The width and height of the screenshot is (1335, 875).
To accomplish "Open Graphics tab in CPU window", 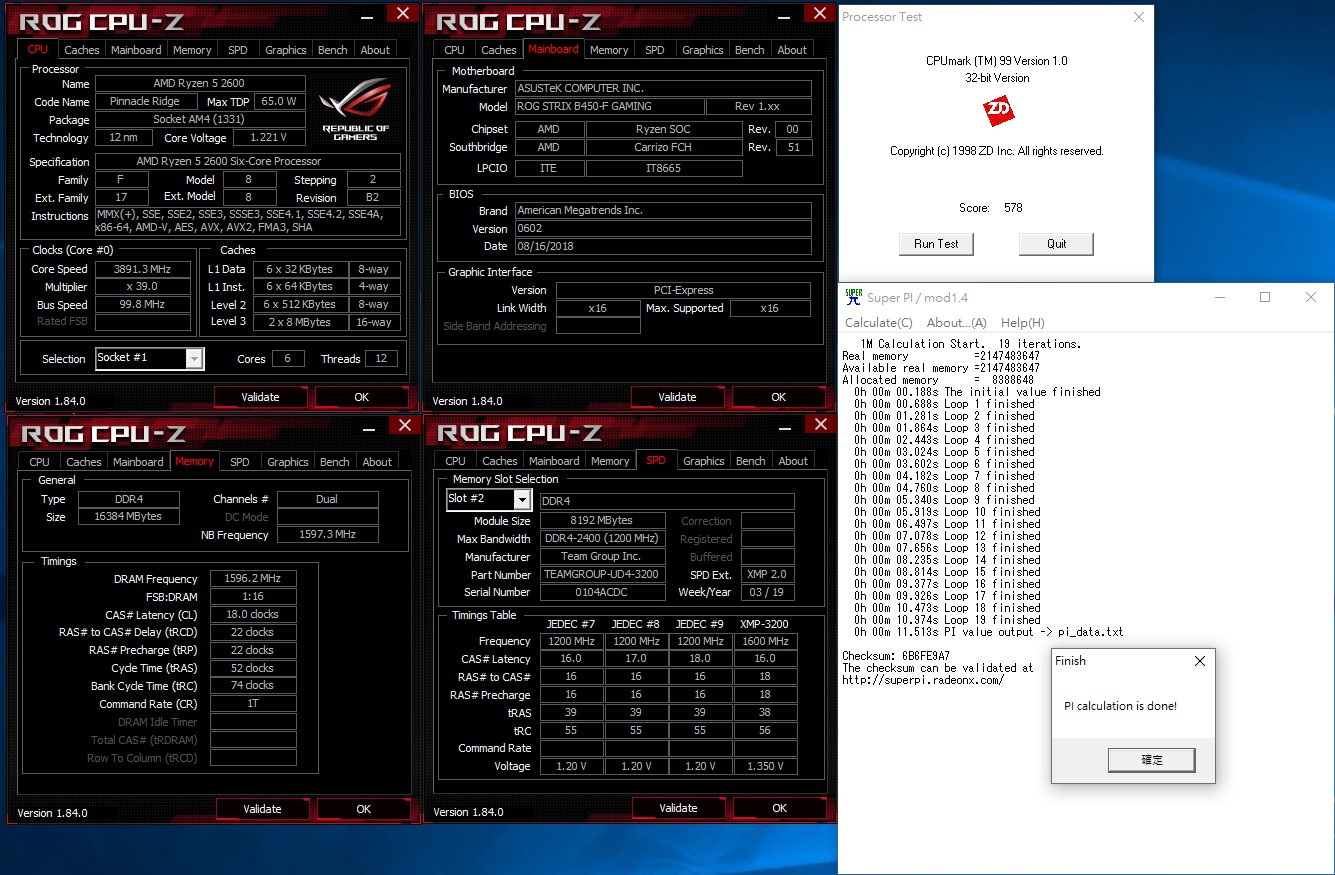I will pos(286,50).
